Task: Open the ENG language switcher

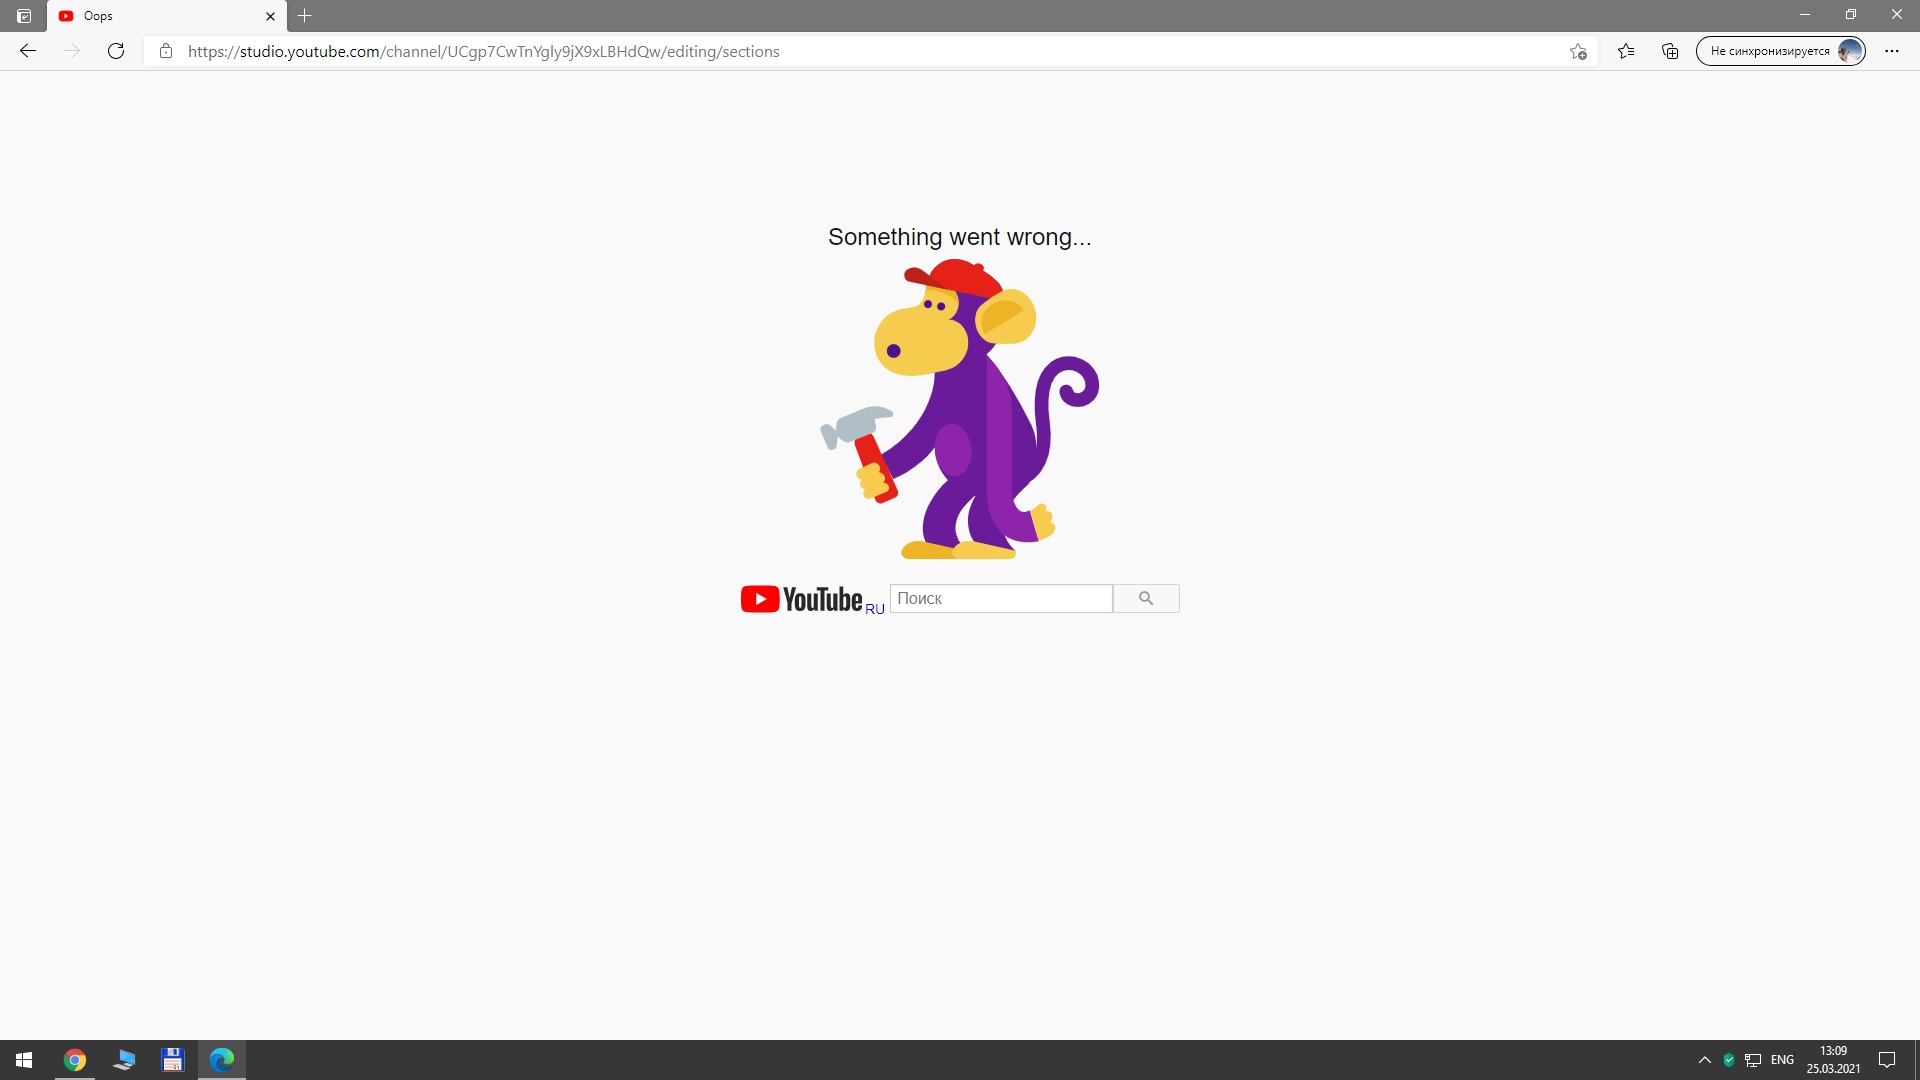Action: [x=1782, y=1060]
